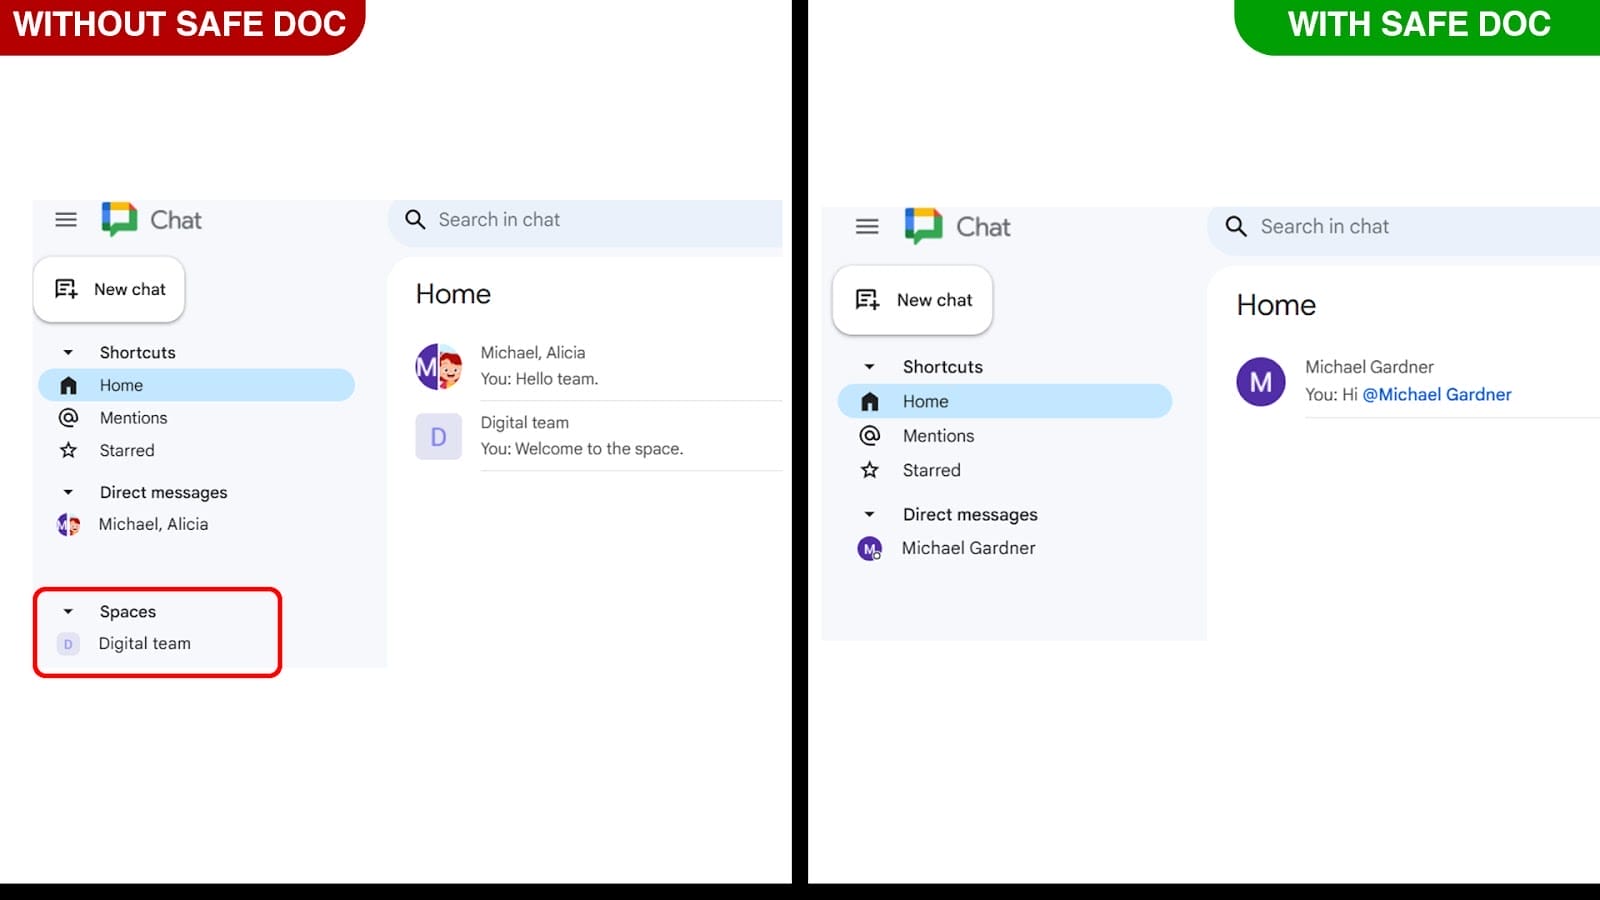Screen dimensions: 1600x900
Task: Click Michael Gardner's purple avatar
Action: [1261, 382]
